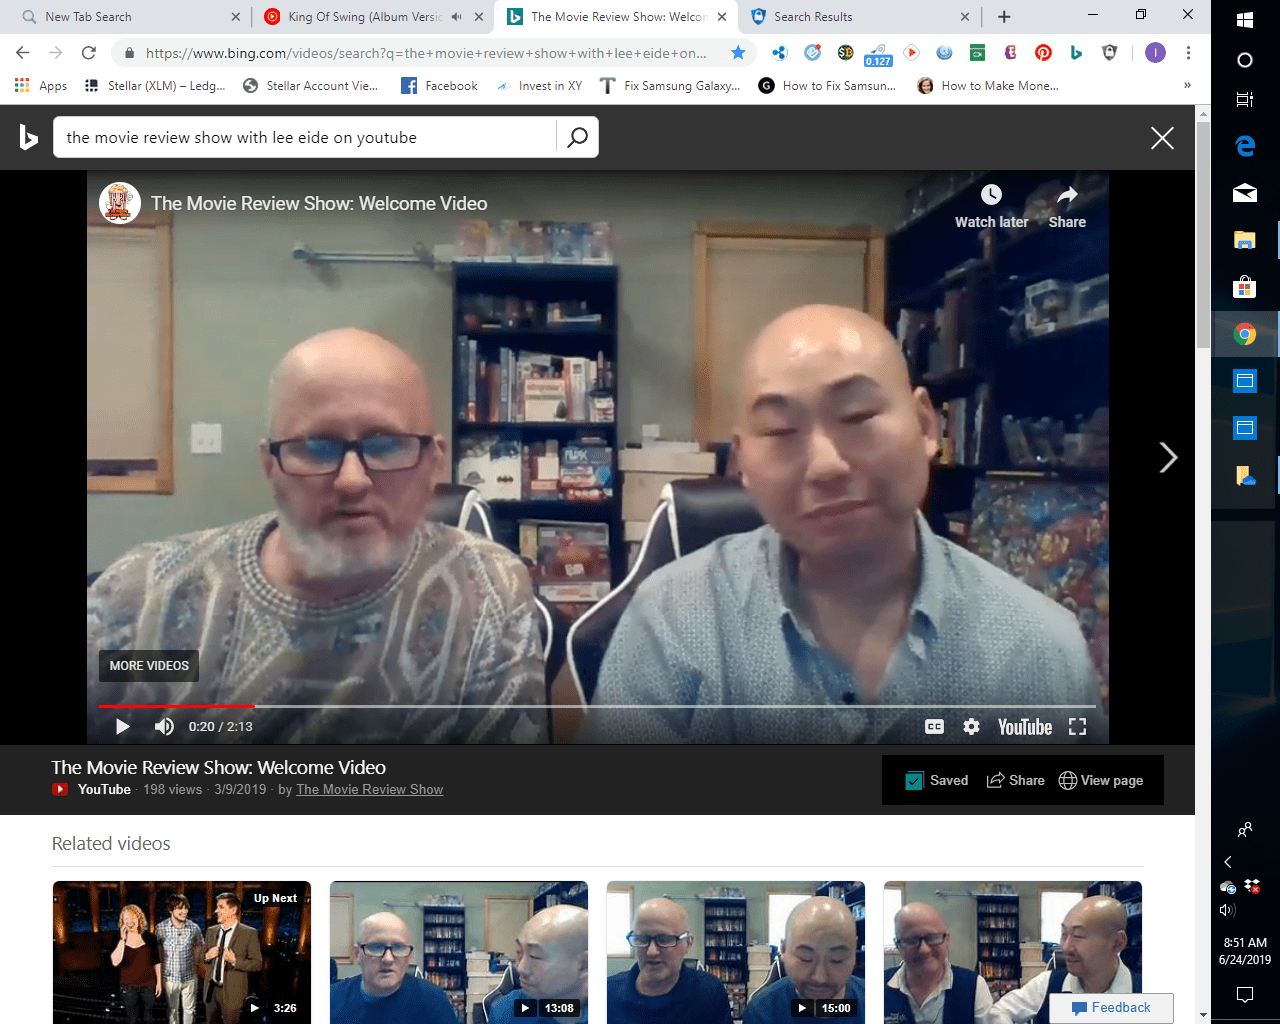The width and height of the screenshot is (1280, 1024).
Task: Click the Watch later clock icon
Action: click(x=991, y=195)
